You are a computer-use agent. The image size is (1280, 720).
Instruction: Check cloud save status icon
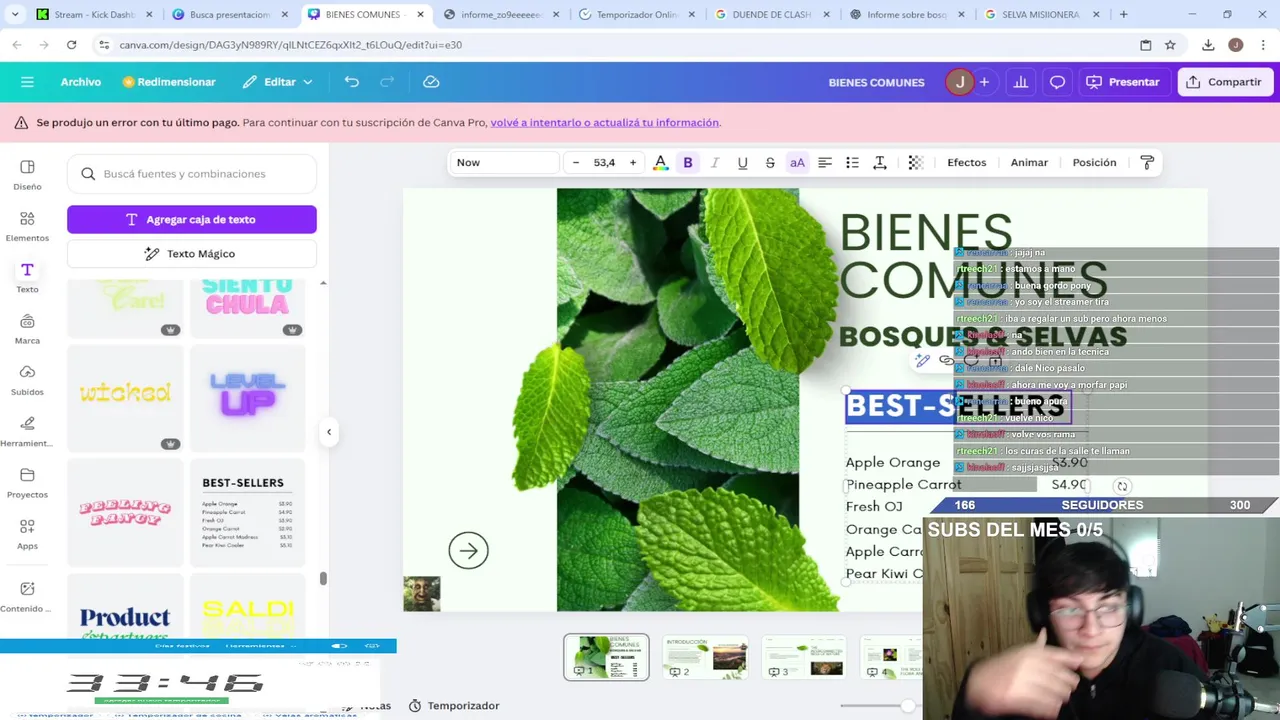point(431,82)
